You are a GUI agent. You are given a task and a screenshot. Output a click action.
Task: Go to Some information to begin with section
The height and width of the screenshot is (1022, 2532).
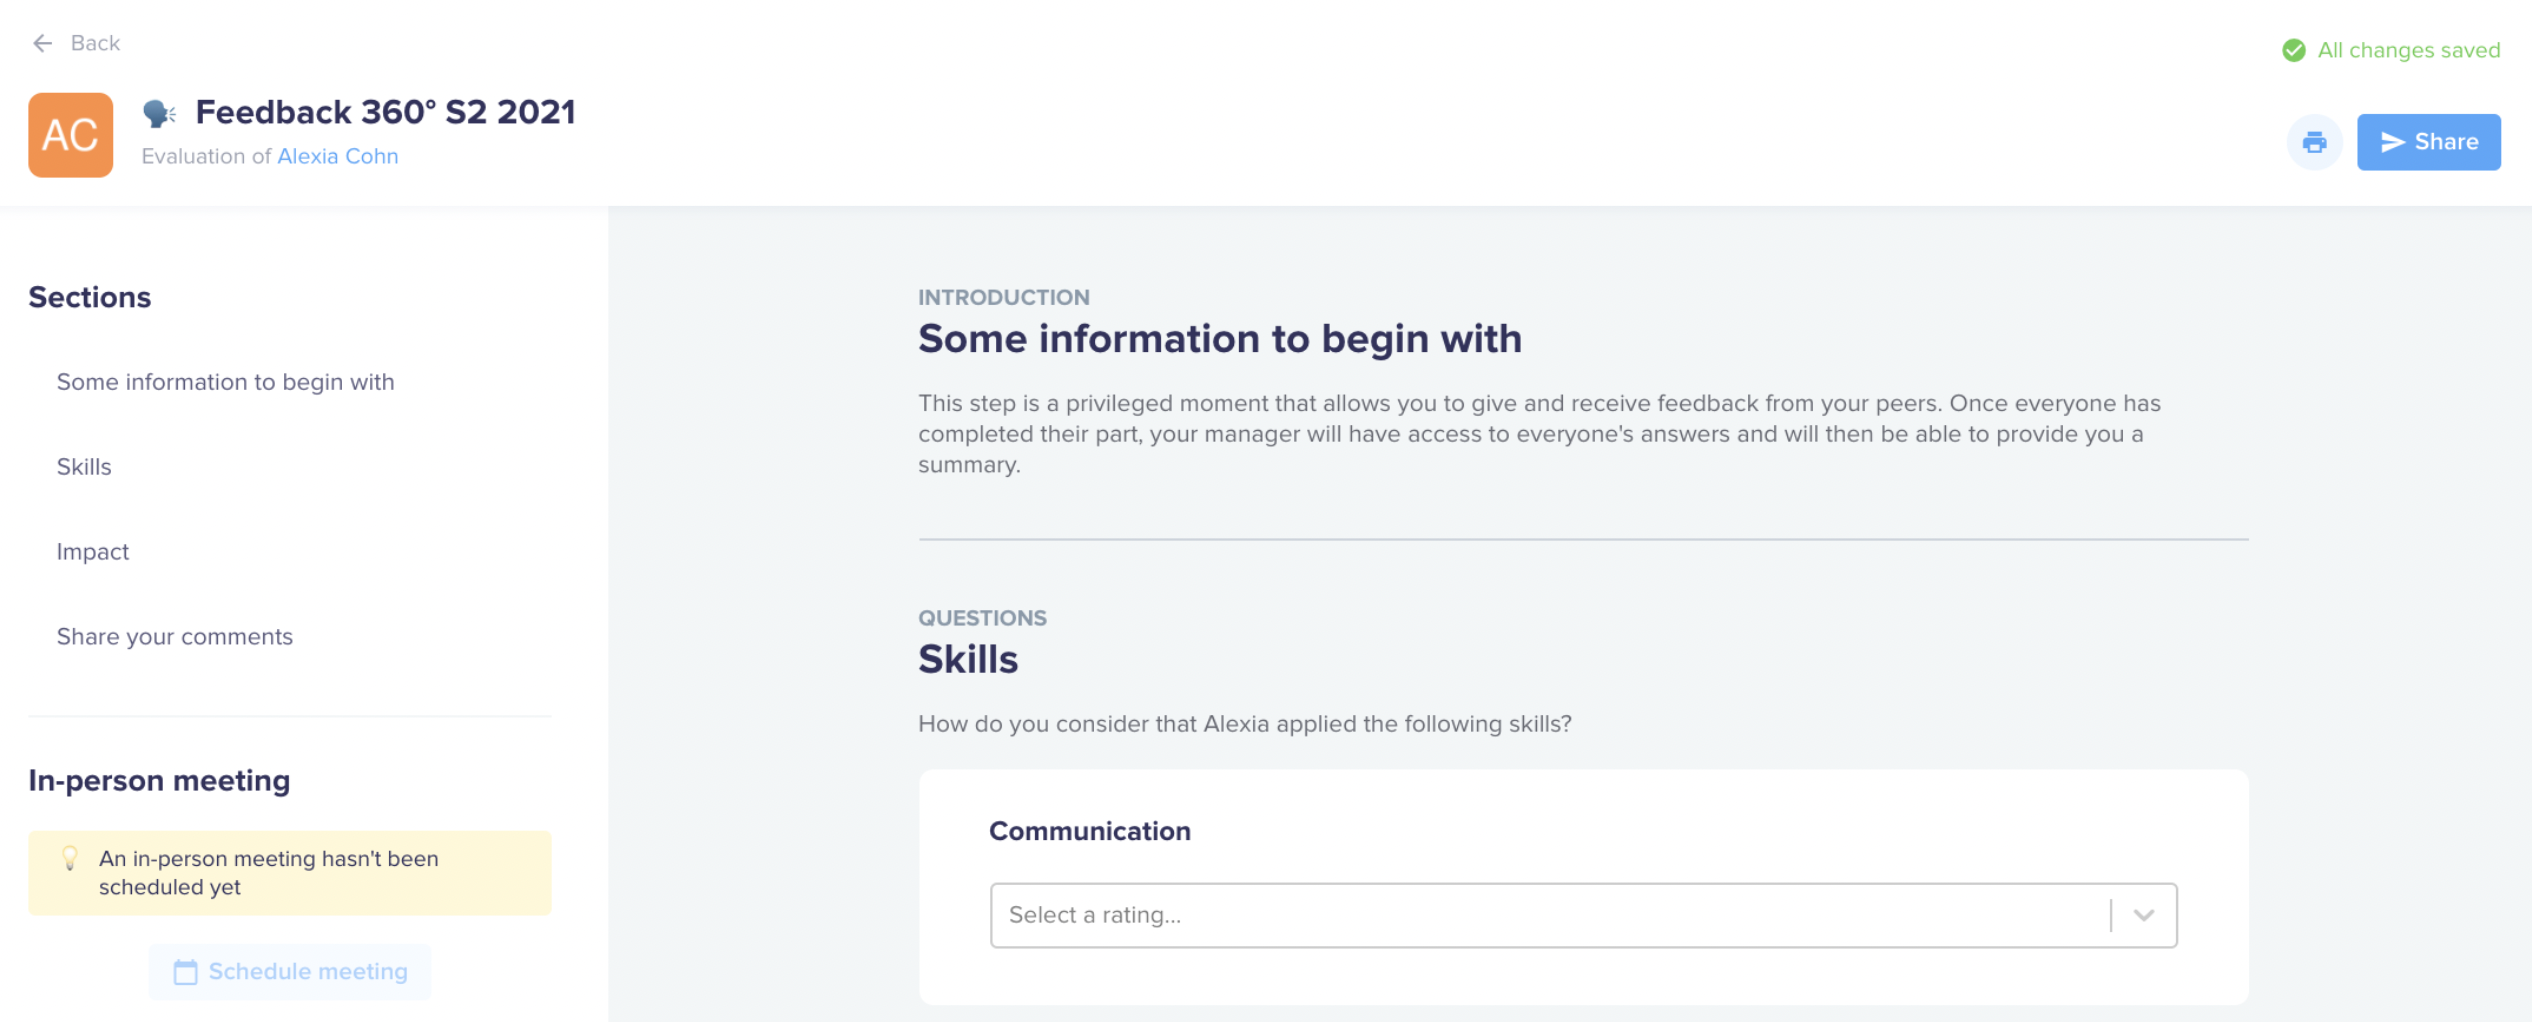225,382
